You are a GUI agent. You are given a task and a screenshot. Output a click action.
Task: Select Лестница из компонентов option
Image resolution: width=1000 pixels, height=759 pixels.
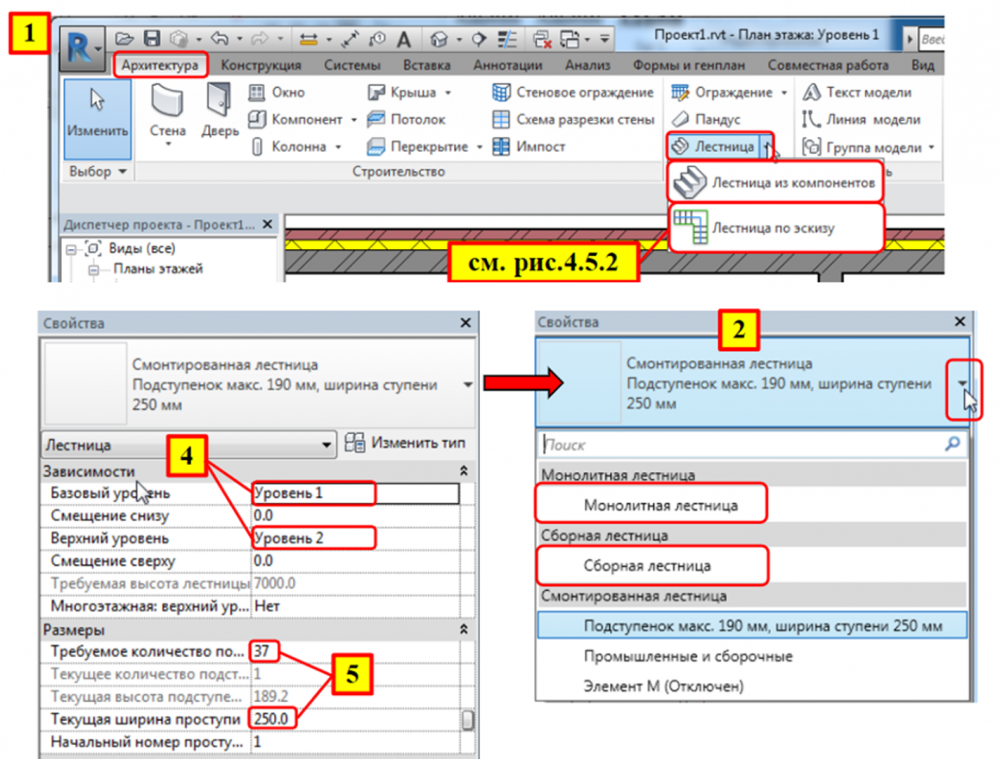tap(776, 183)
